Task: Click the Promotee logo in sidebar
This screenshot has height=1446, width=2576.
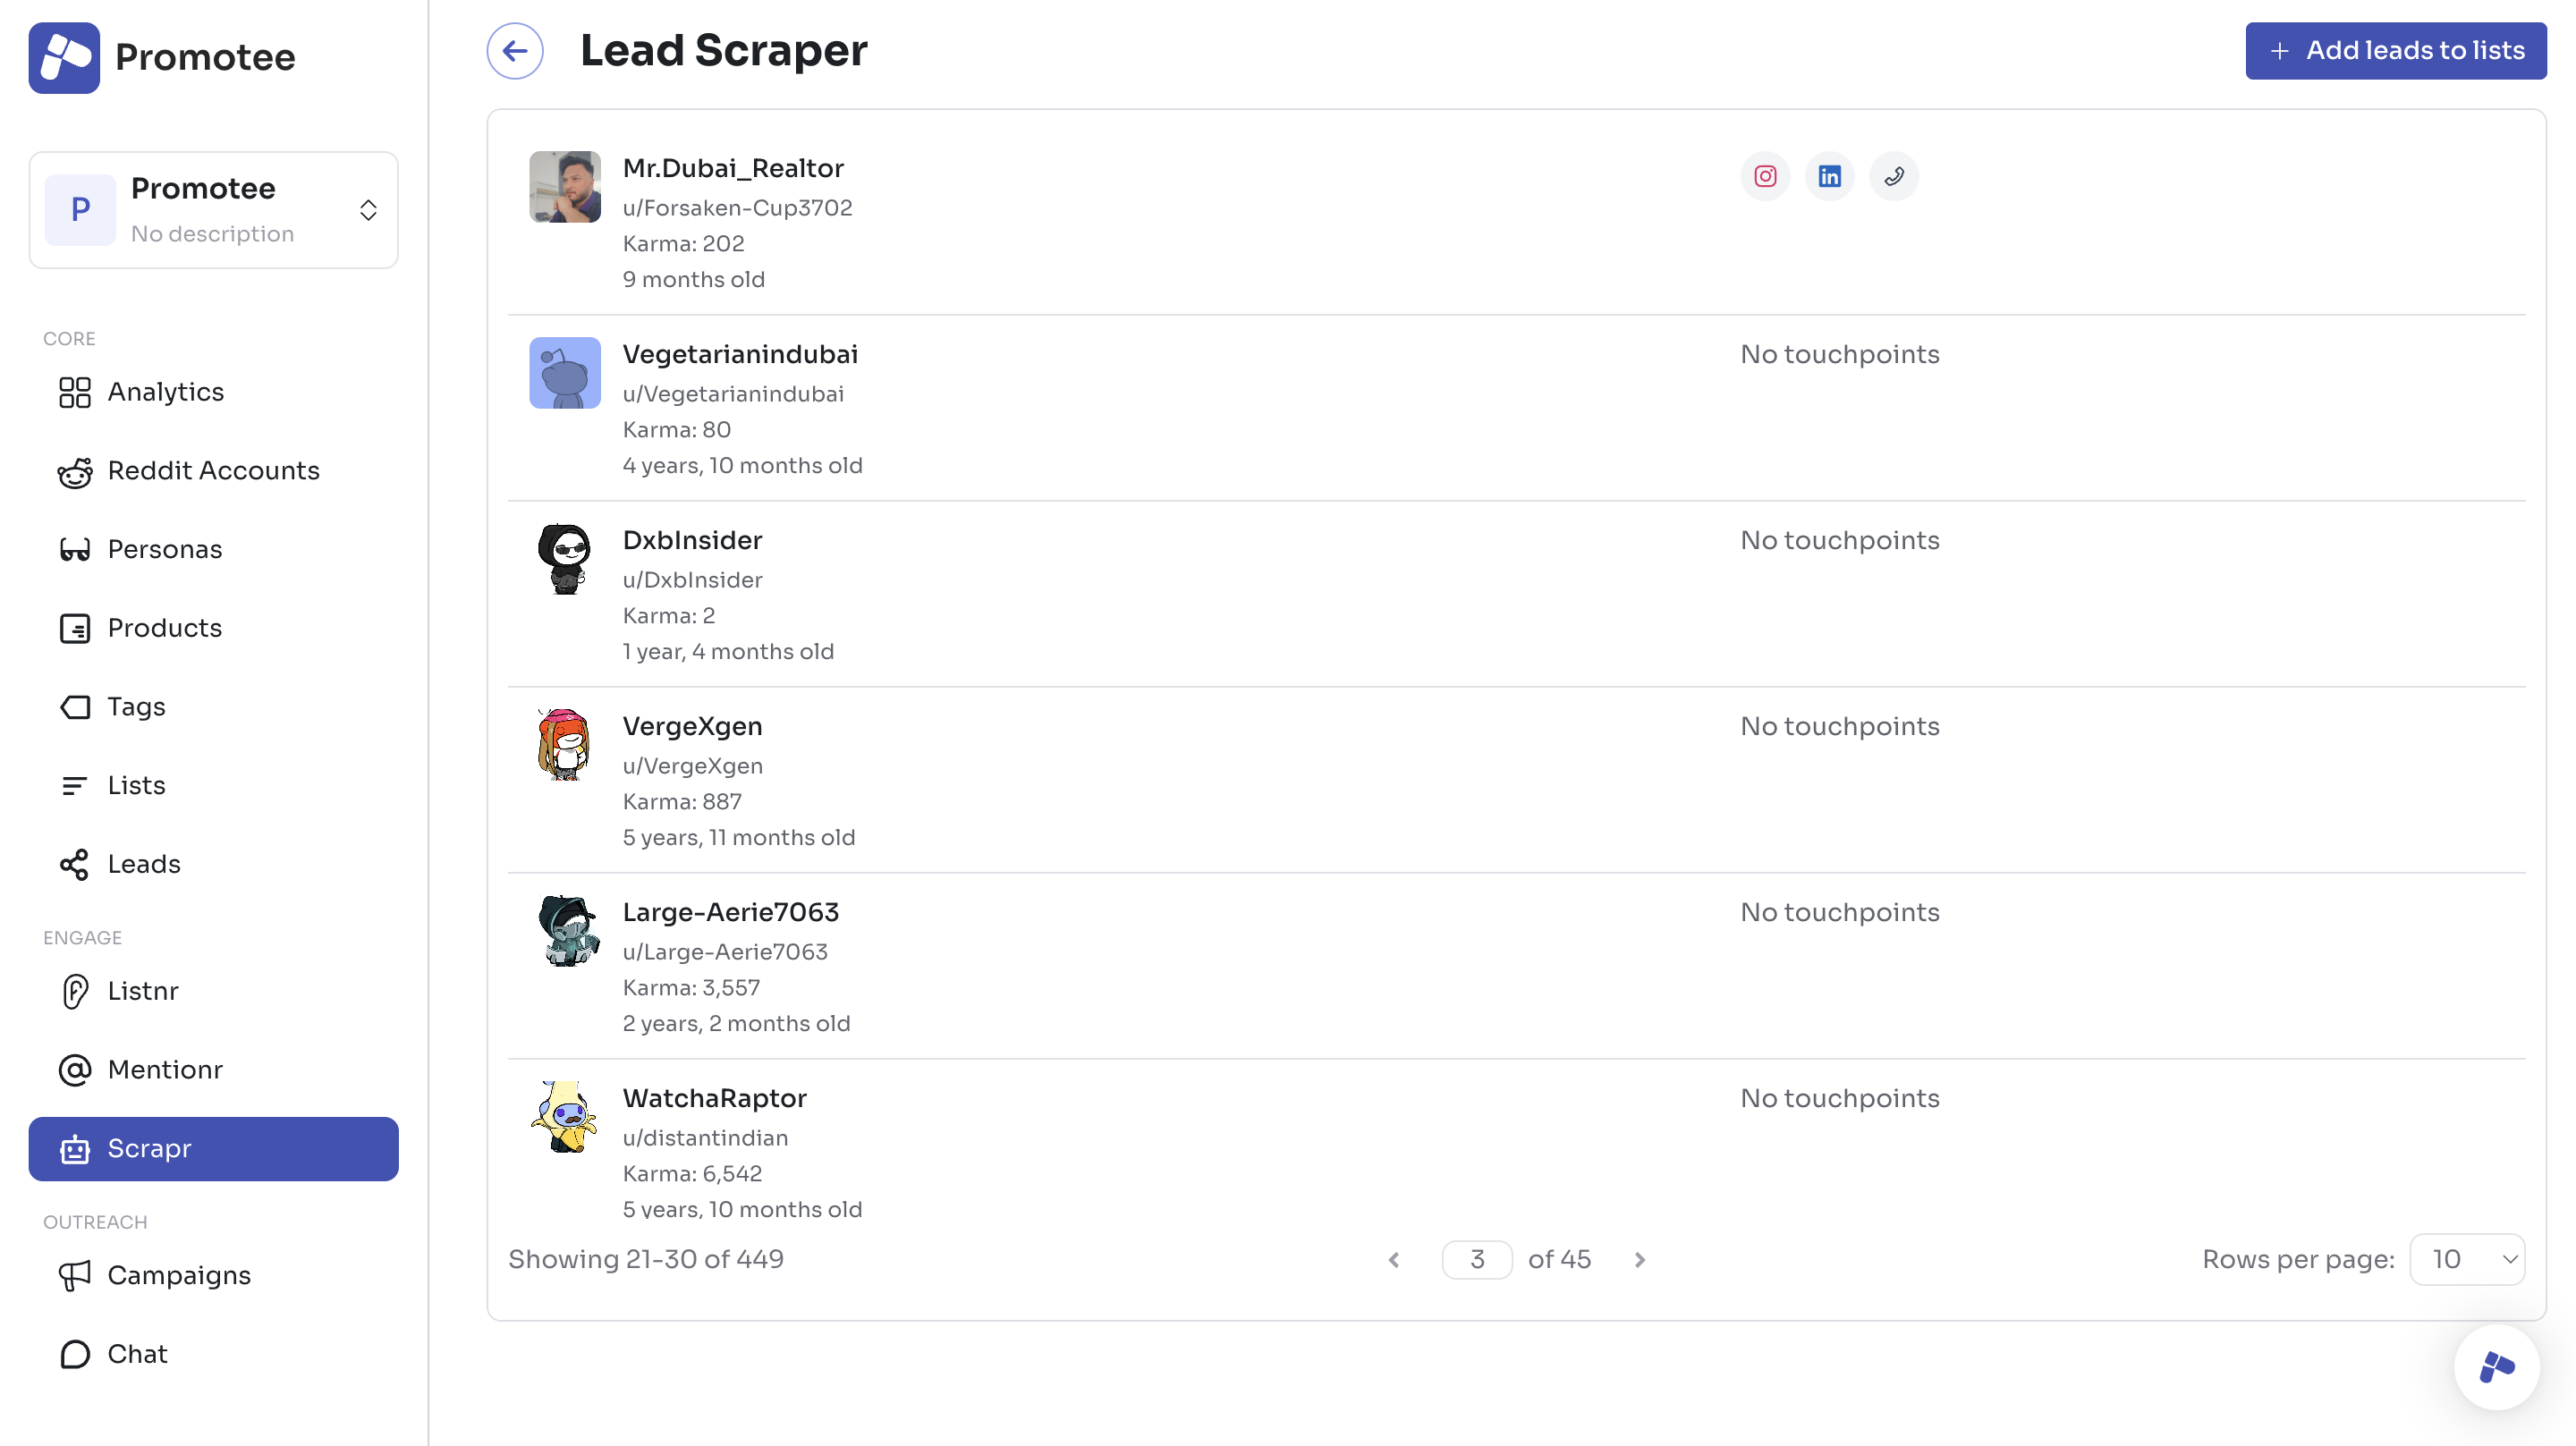Action: [64, 57]
